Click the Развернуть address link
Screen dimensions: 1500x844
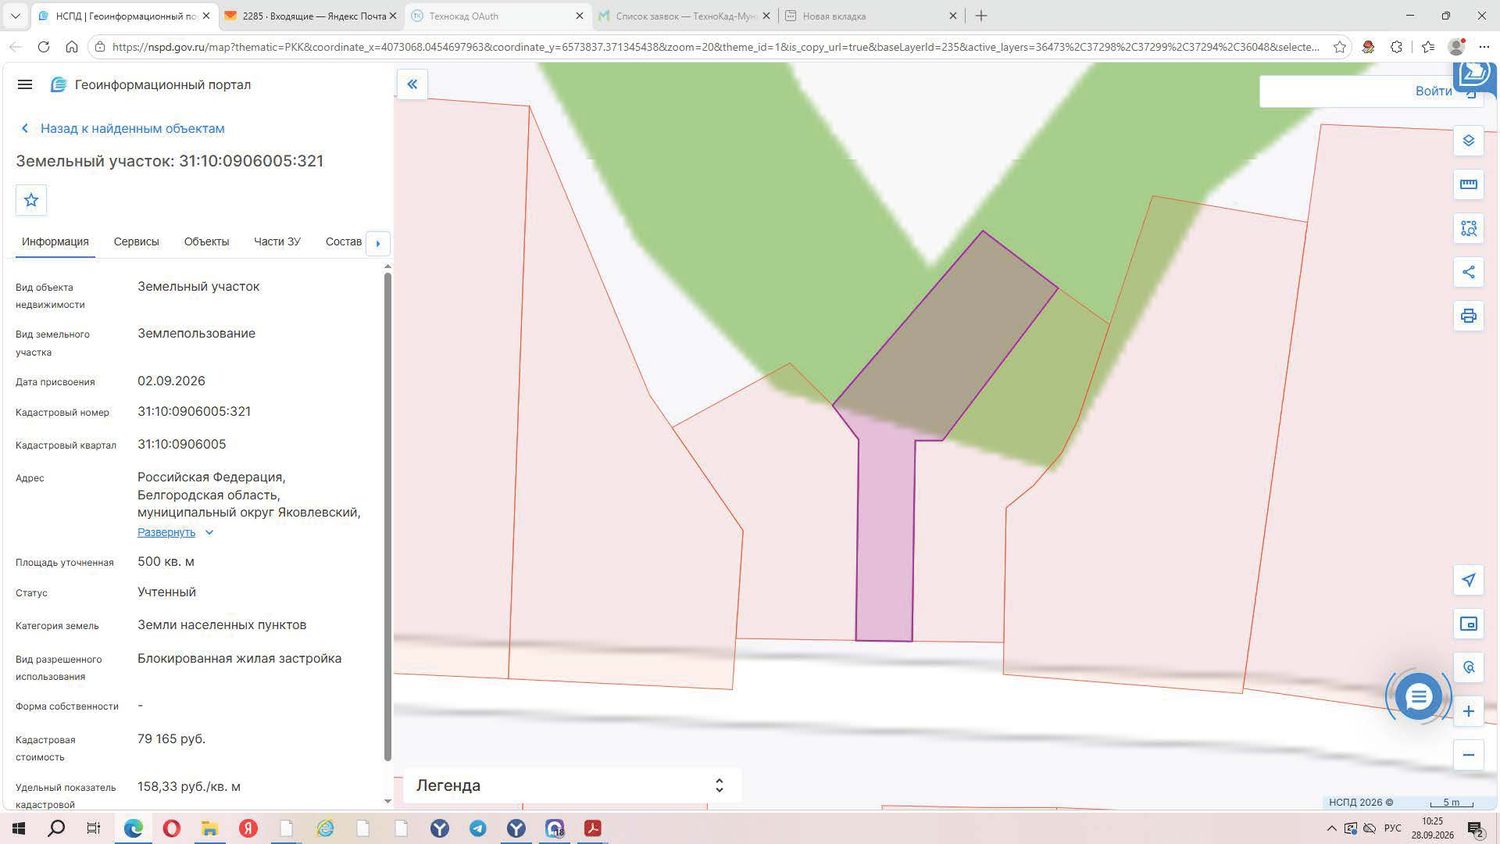point(166,533)
